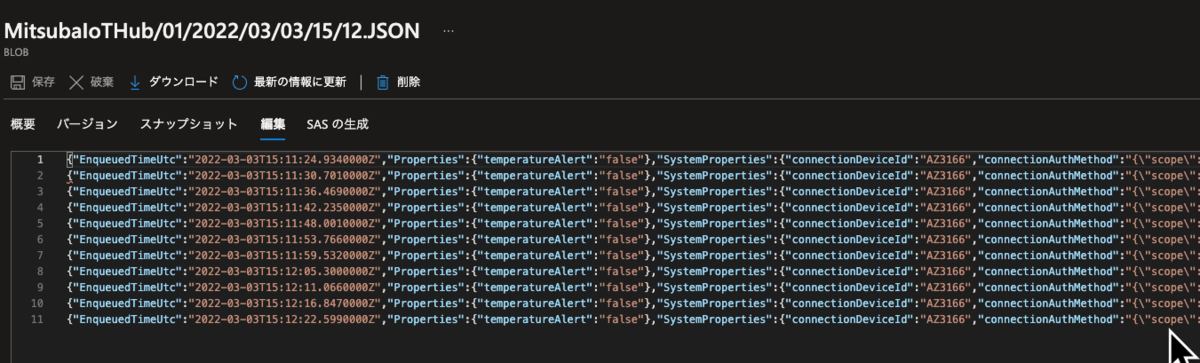Click line number 6 in editor gutter
1200x363 pixels.
click(40, 239)
